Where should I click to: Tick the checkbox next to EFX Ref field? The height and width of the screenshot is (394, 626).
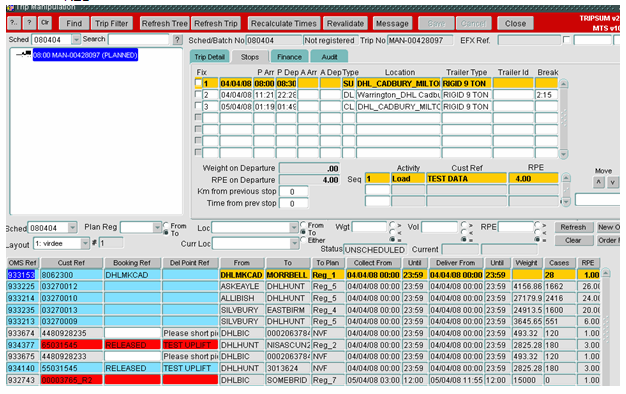[566, 40]
